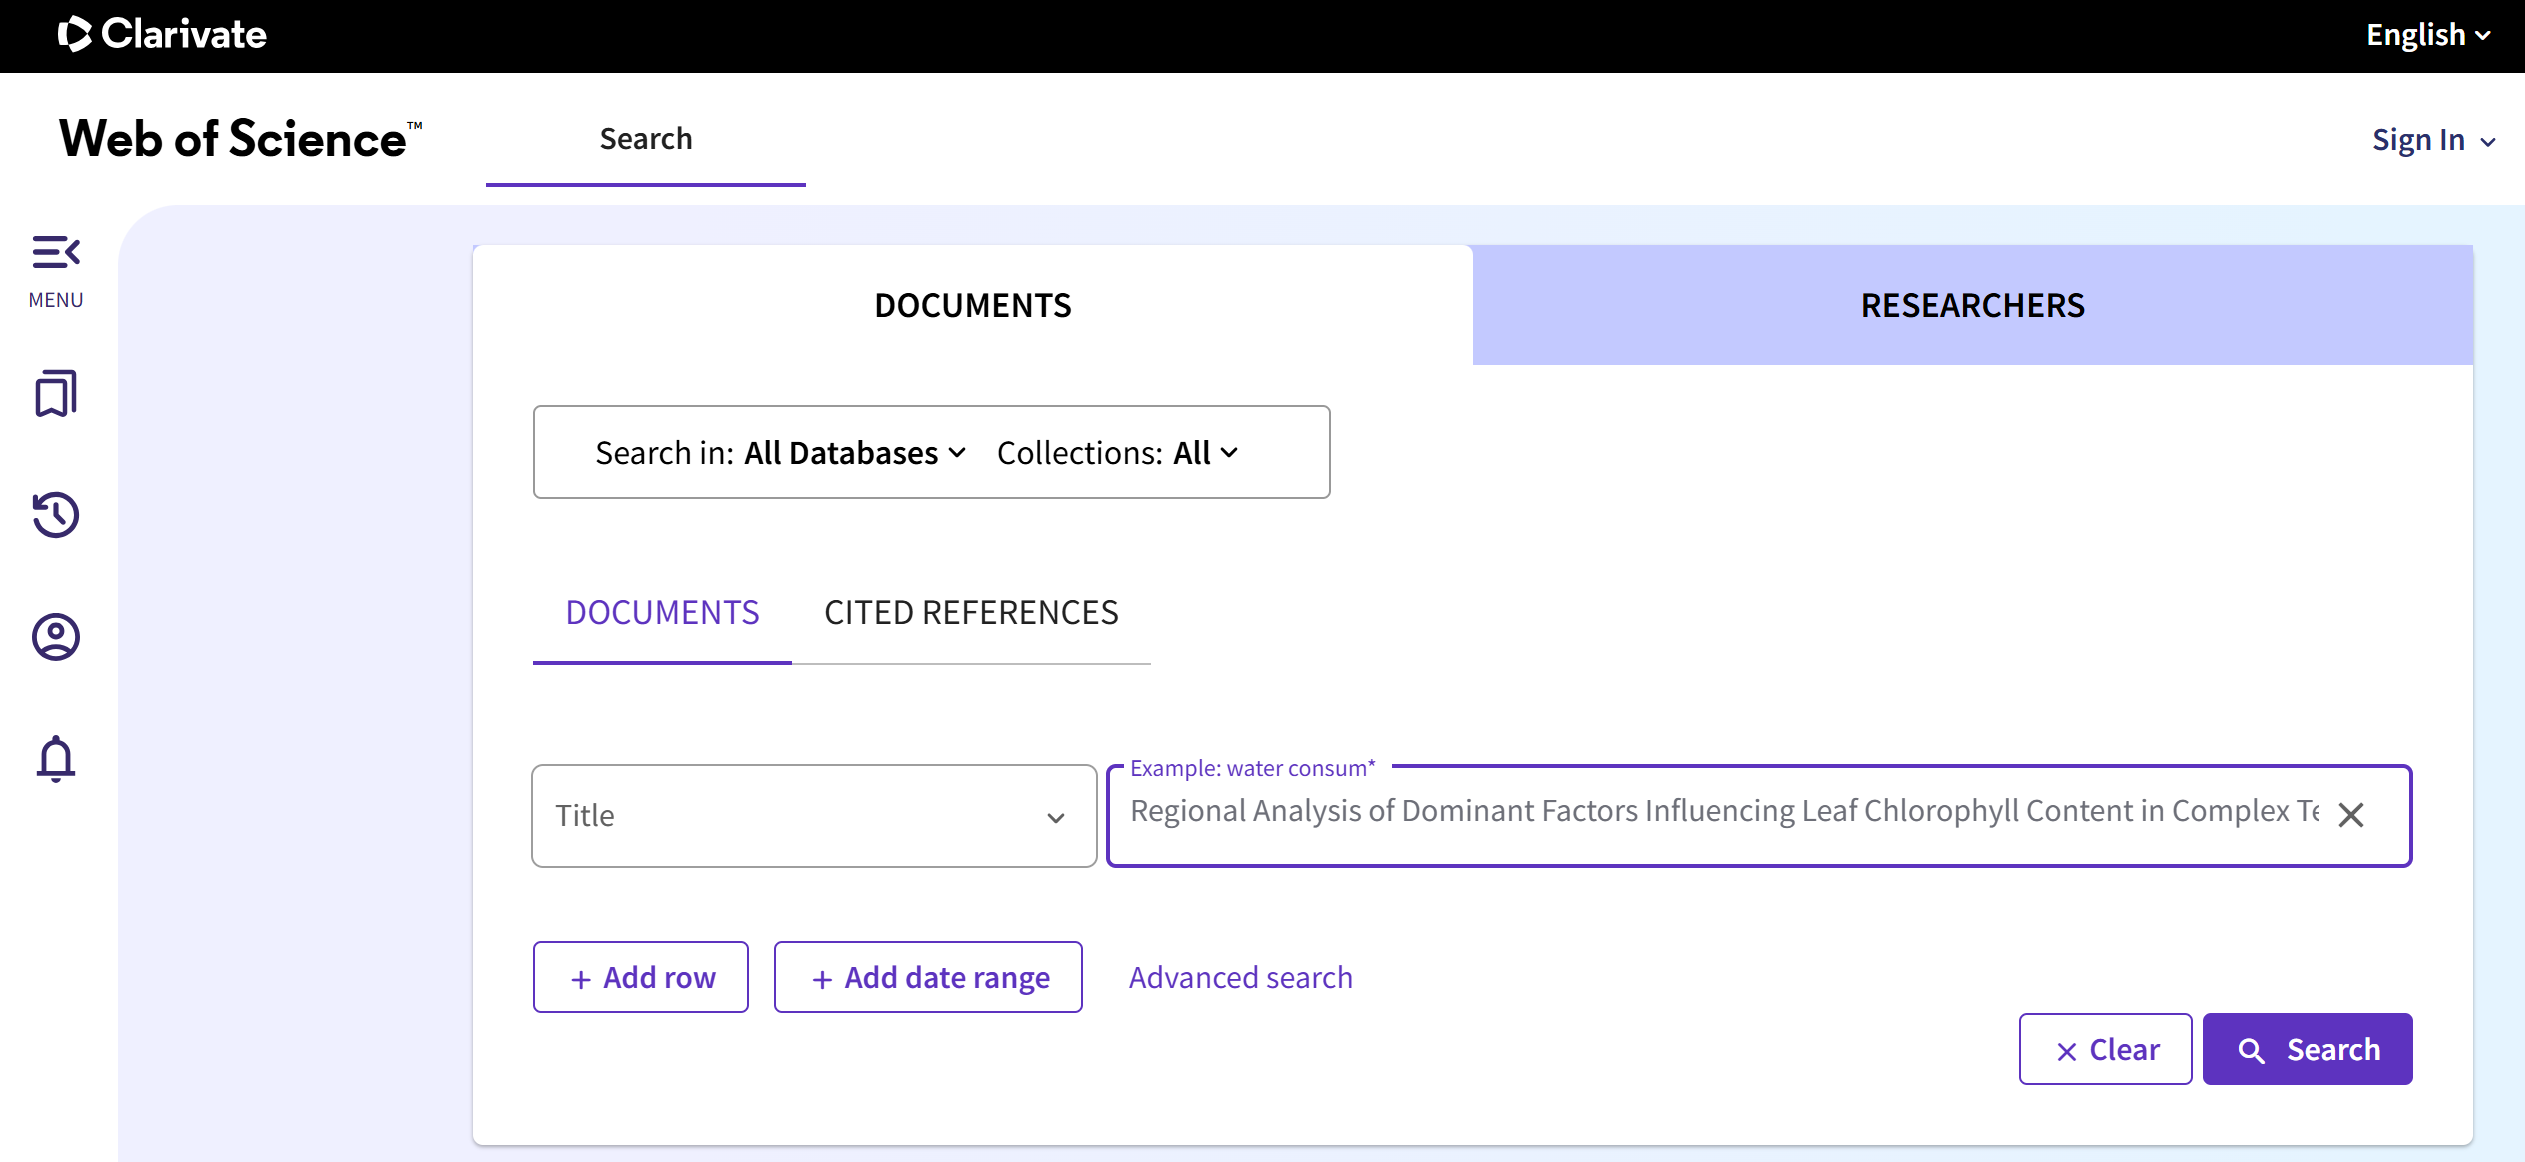2525x1162 pixels.
Task: Switch to the RESEARCHERS tab
Action: coord(1972,305)
